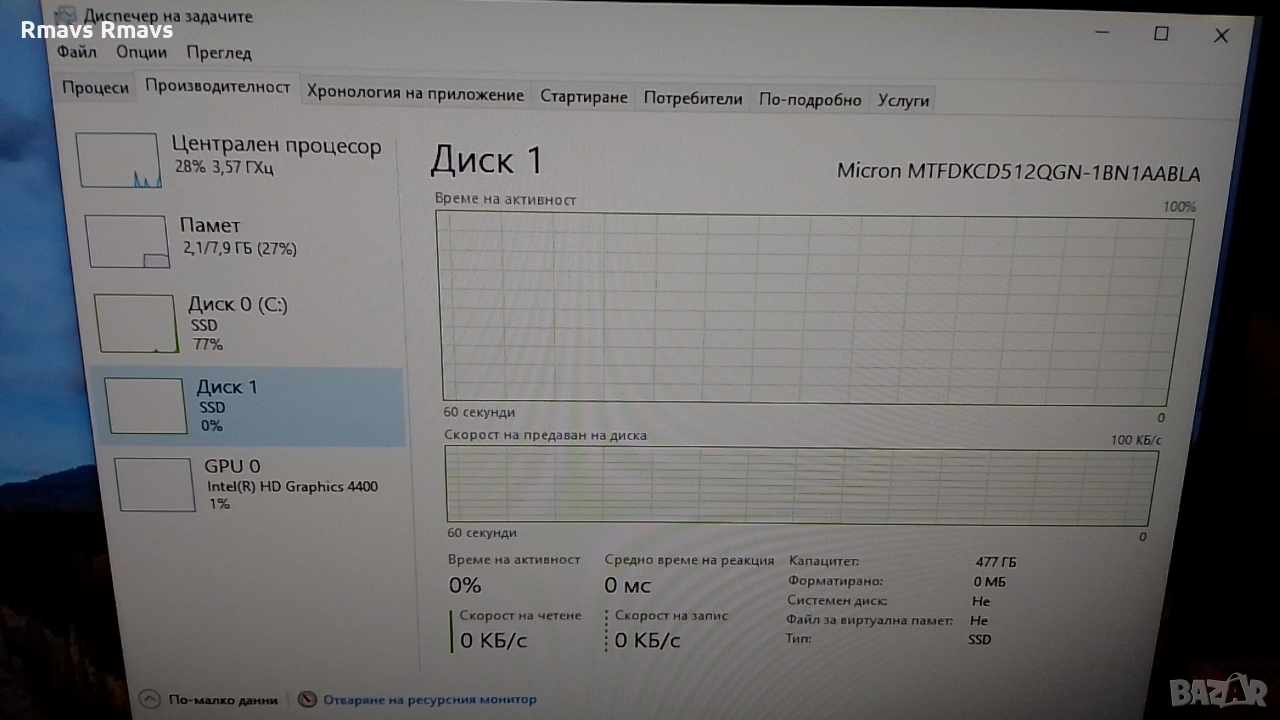Click the 0 МБ formatted value
The height and width of the screenshot is (720, 1280).
989,582
